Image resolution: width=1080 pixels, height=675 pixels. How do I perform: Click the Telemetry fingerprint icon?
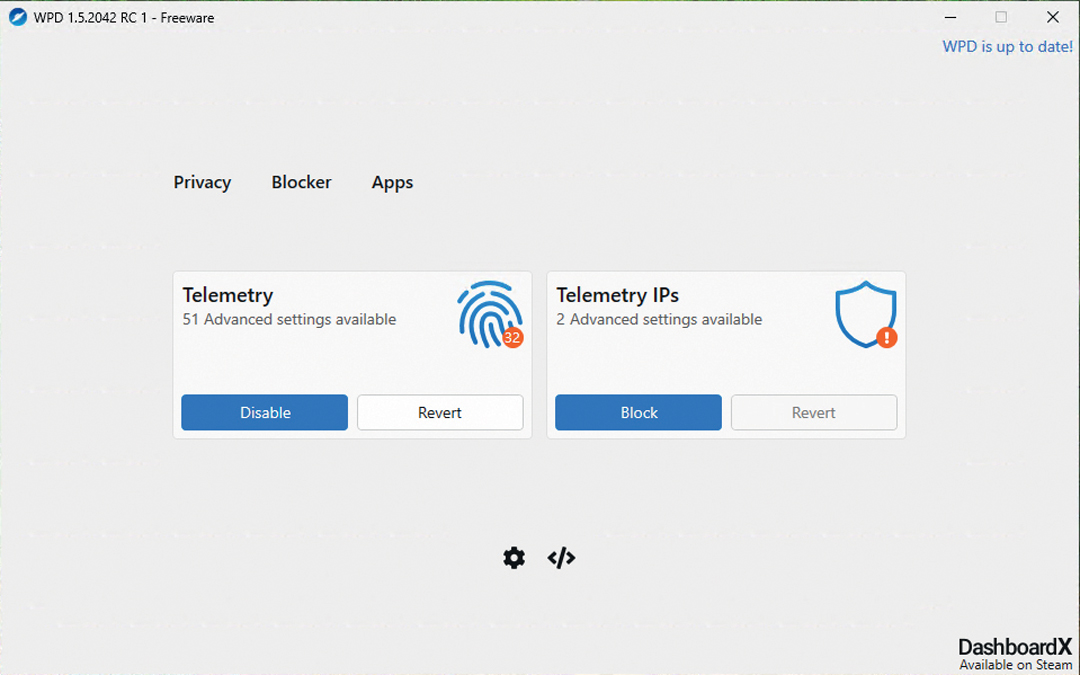pyautogui.click(x=488, y=313)
